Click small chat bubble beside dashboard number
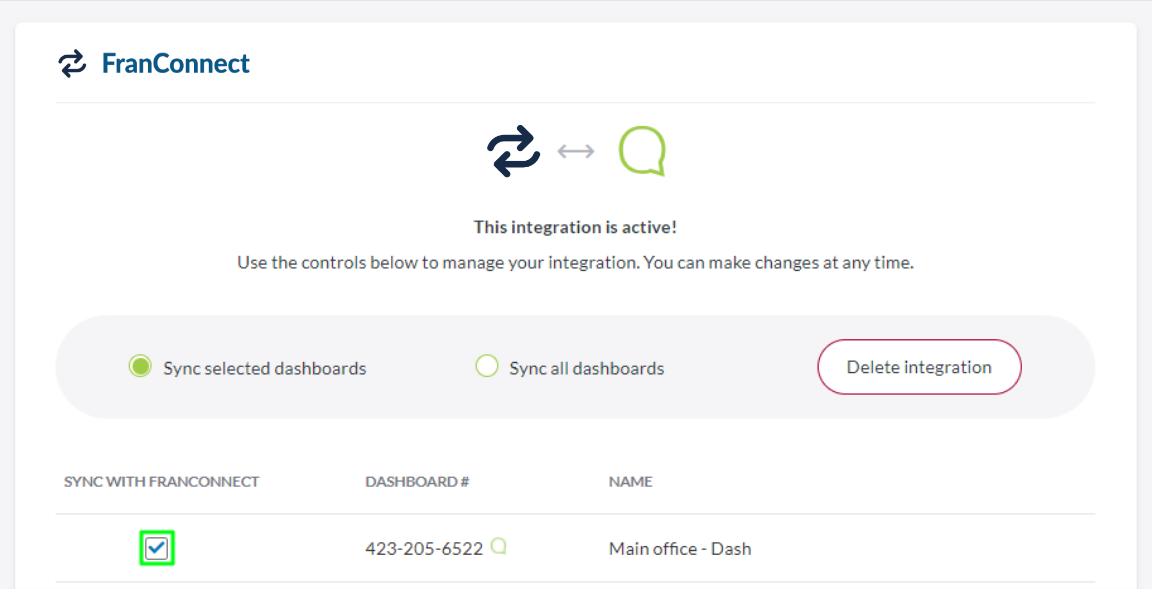This screenshot has height=589, width=1152. (x=498, y=546)
